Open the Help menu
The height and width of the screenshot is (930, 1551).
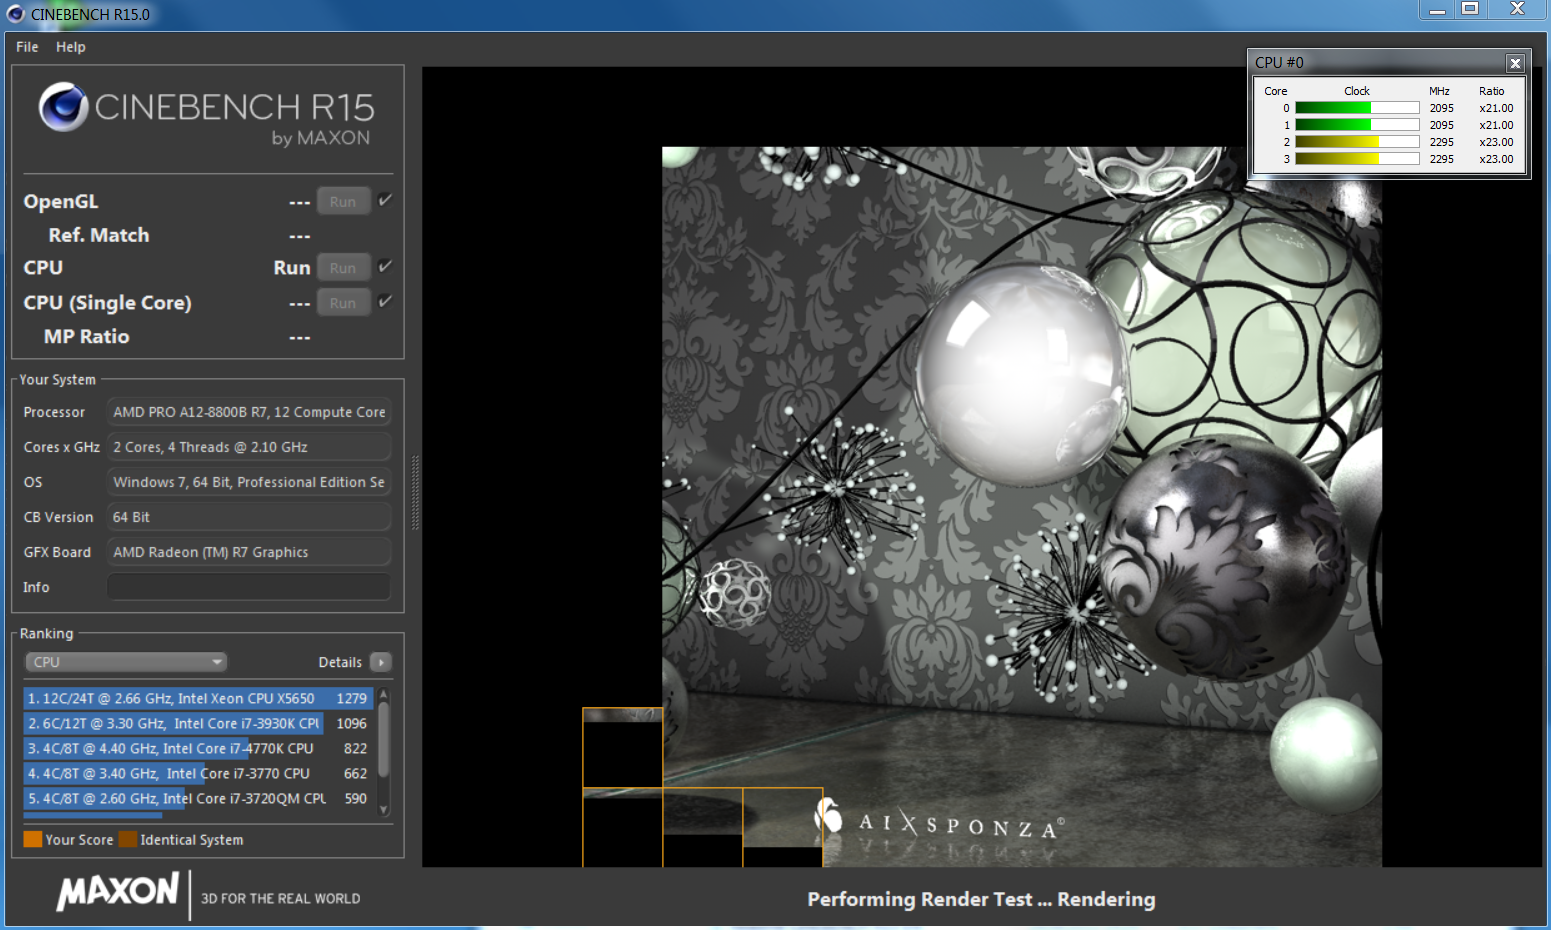[70, 47]
